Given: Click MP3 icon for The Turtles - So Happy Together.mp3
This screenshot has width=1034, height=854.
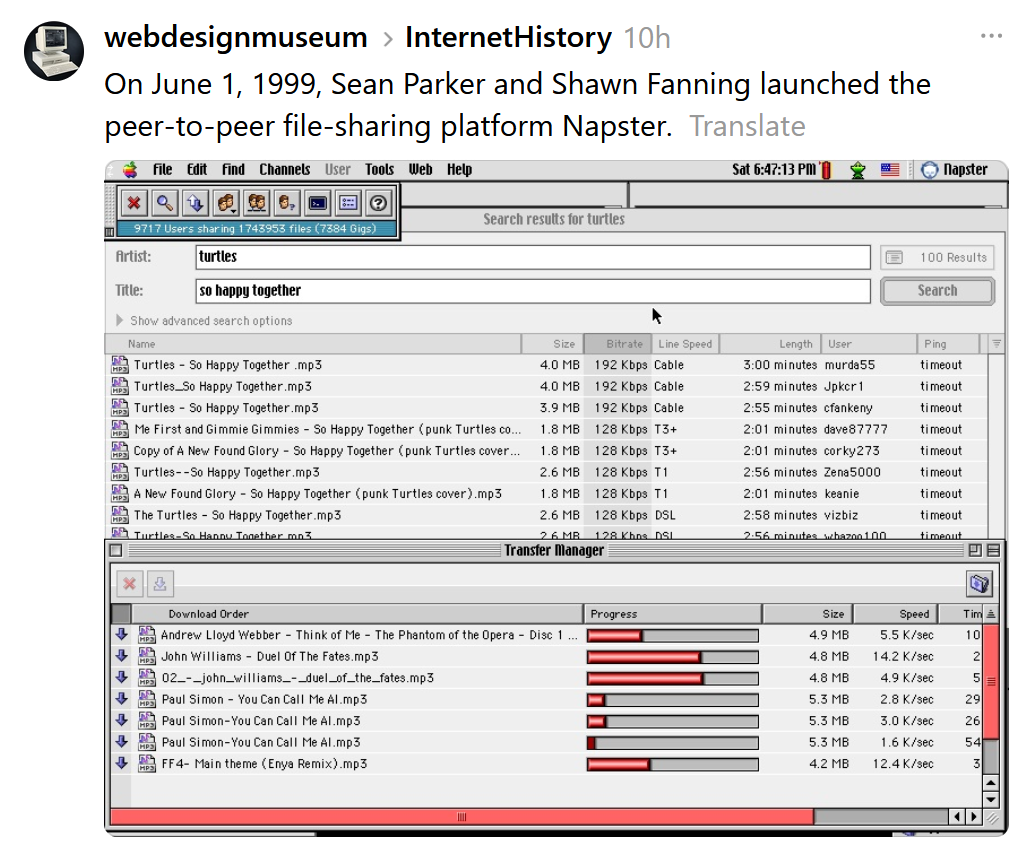Looking at the screenshot, I should tap(120, 514).
